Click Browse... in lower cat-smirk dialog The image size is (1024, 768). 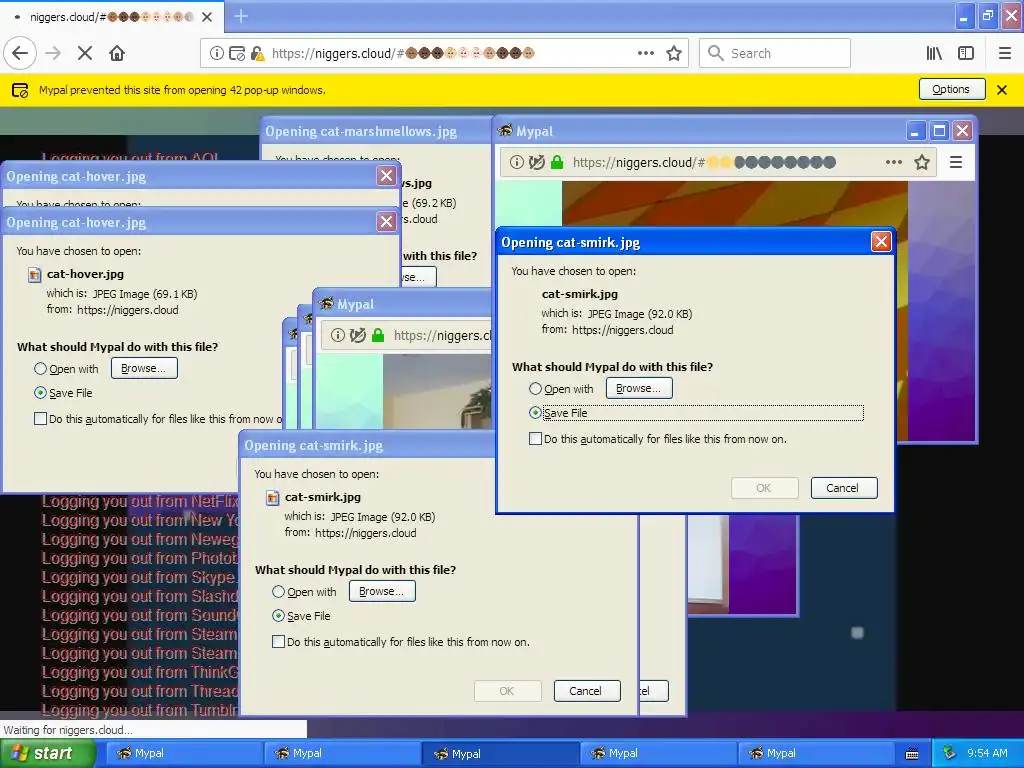tap(382, 591)
